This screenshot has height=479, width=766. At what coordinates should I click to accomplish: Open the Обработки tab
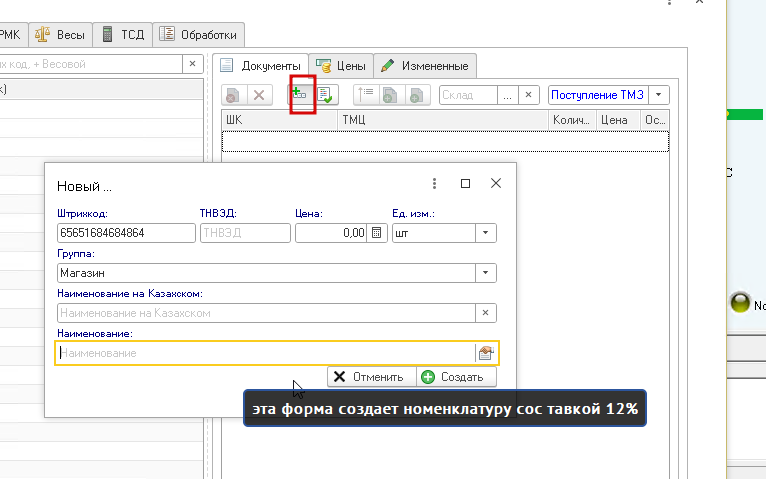click(198, 35)
